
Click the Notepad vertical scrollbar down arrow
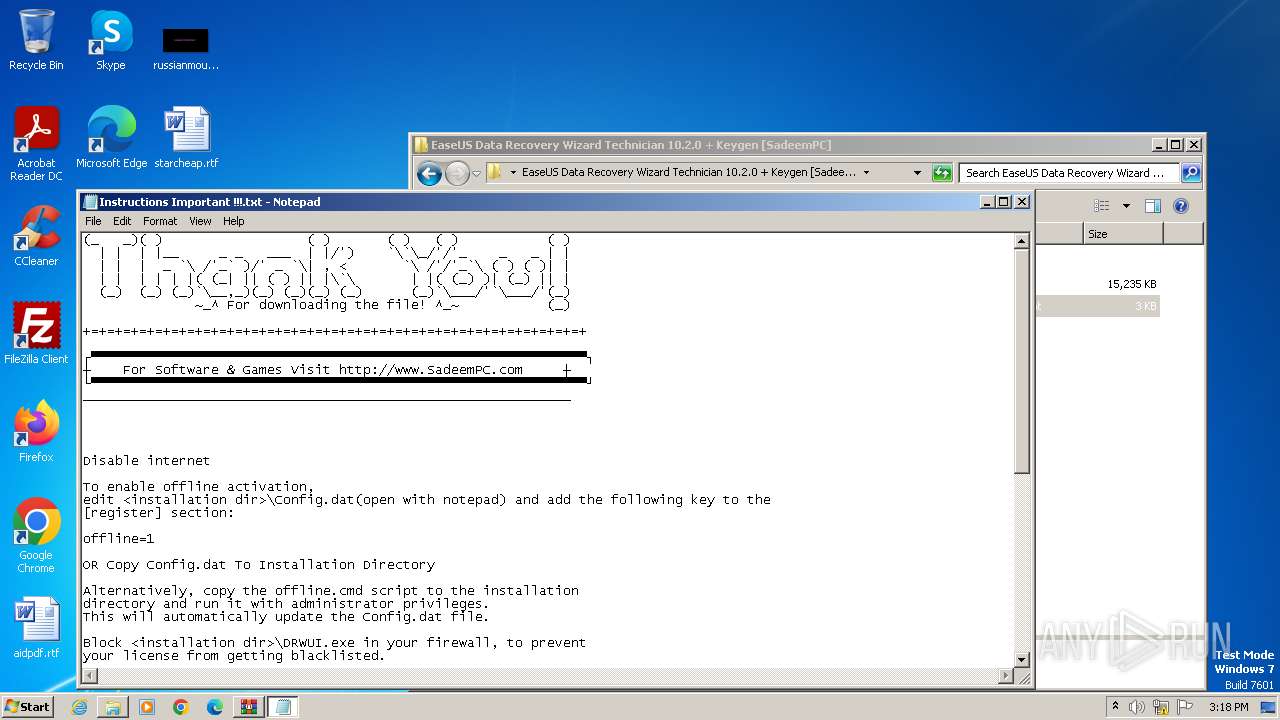click(x=1021, y=660)
